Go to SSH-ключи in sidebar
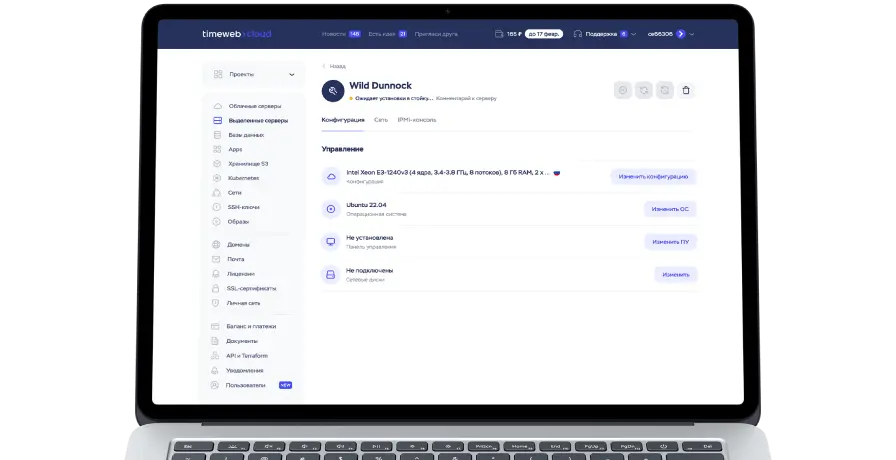 coord(243,207)
